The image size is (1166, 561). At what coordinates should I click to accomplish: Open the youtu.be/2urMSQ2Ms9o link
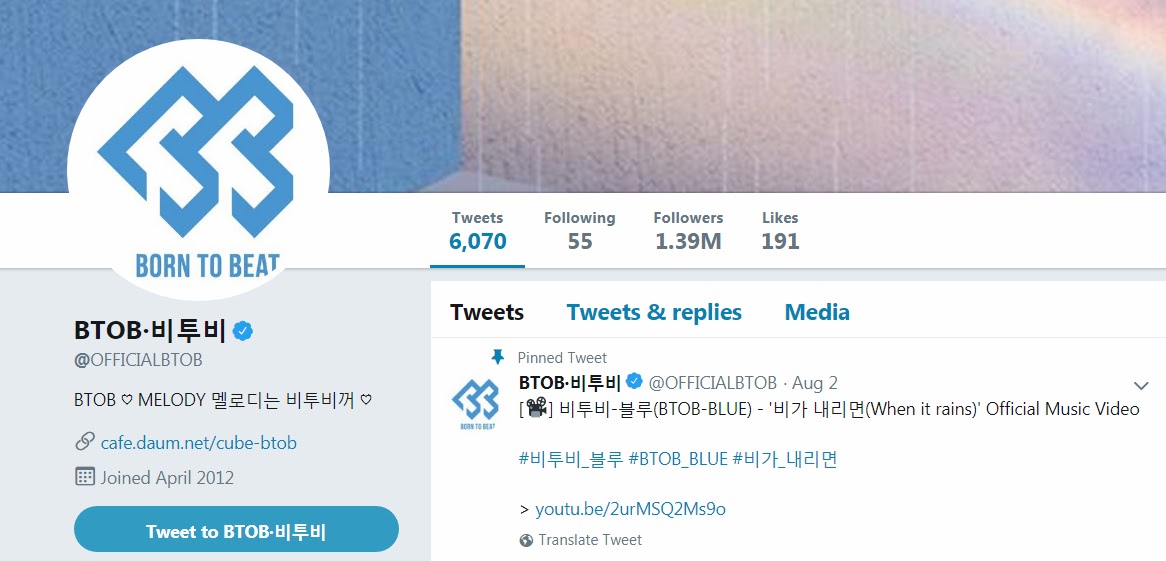(631, 509)
